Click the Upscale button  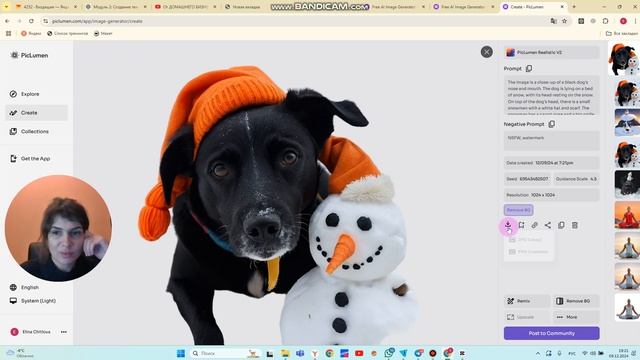pos(527,317)
